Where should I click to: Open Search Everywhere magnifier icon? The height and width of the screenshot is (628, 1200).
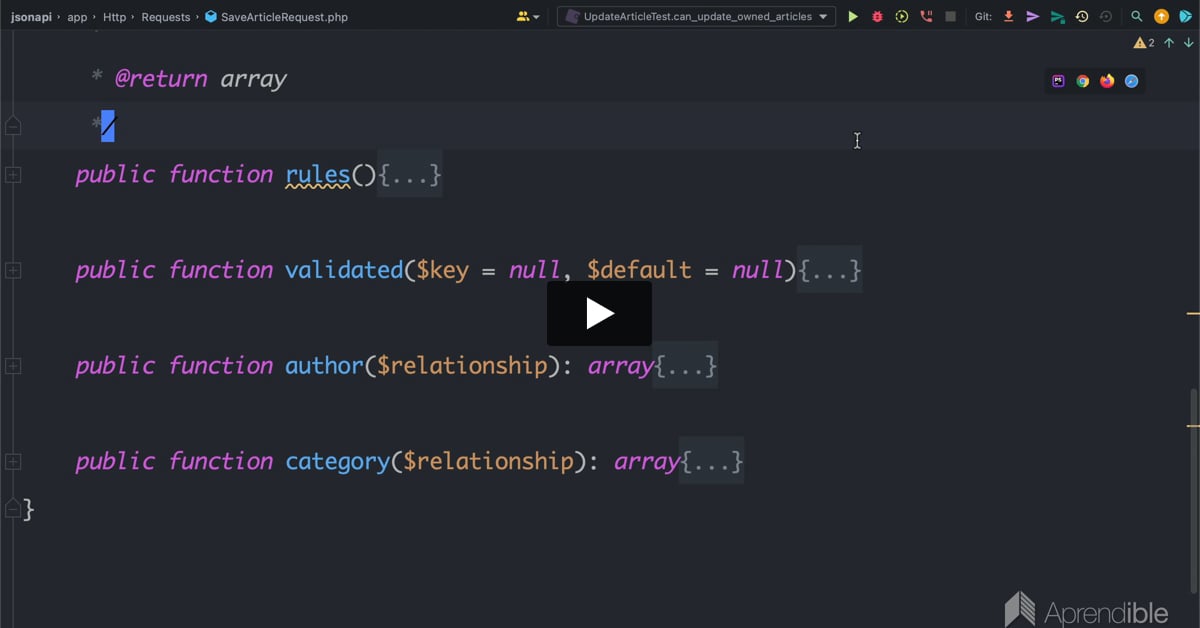coord(1137,17)
